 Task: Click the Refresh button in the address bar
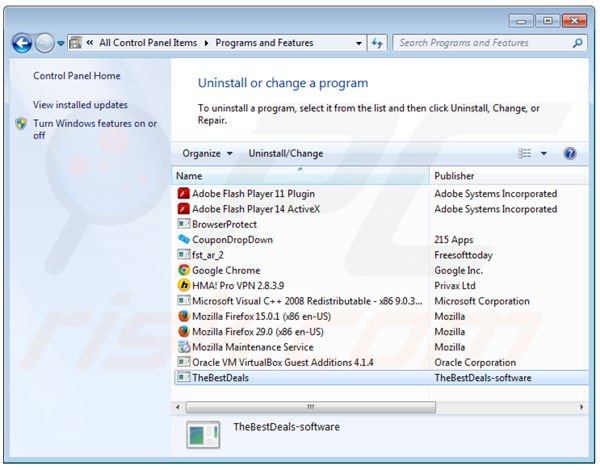377,43
